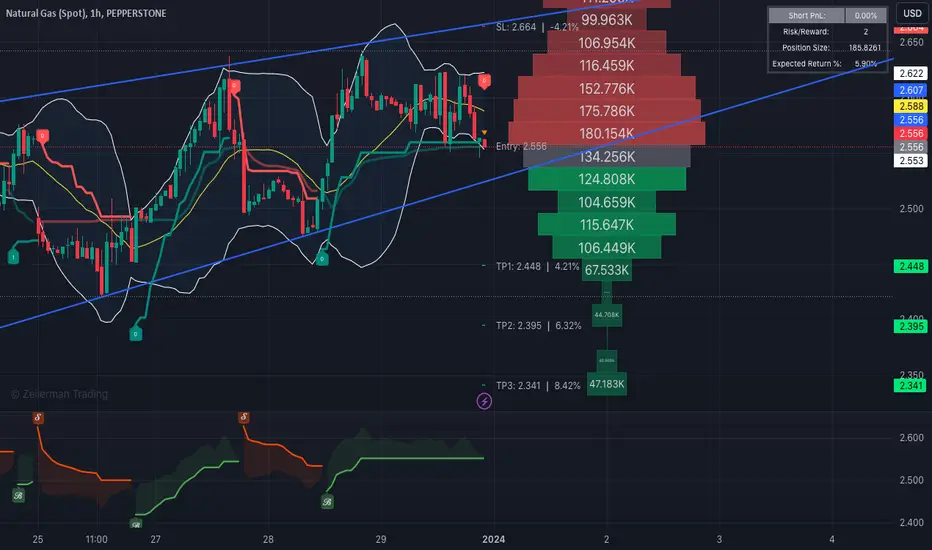Click the 2.400 tick on the oscillator scale

pos(911,523)
